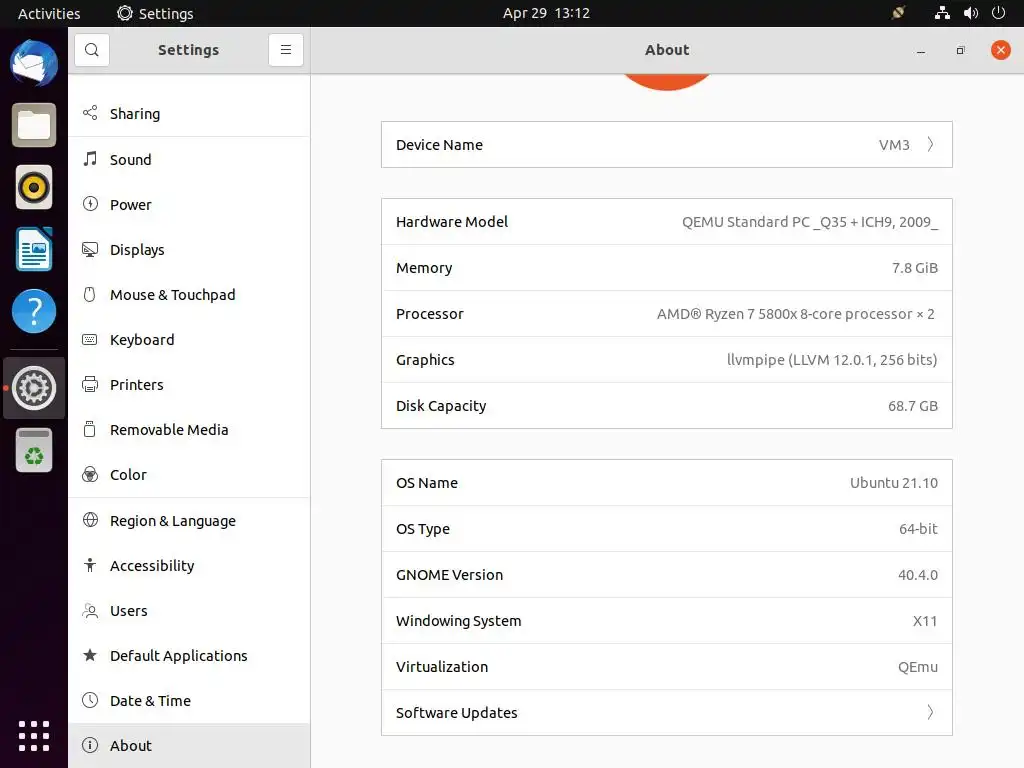The image size is (1024, 768).
Task: Click the GNOME Version value 40.4.0
Action: pyautogui.click(x=918, y=575)
